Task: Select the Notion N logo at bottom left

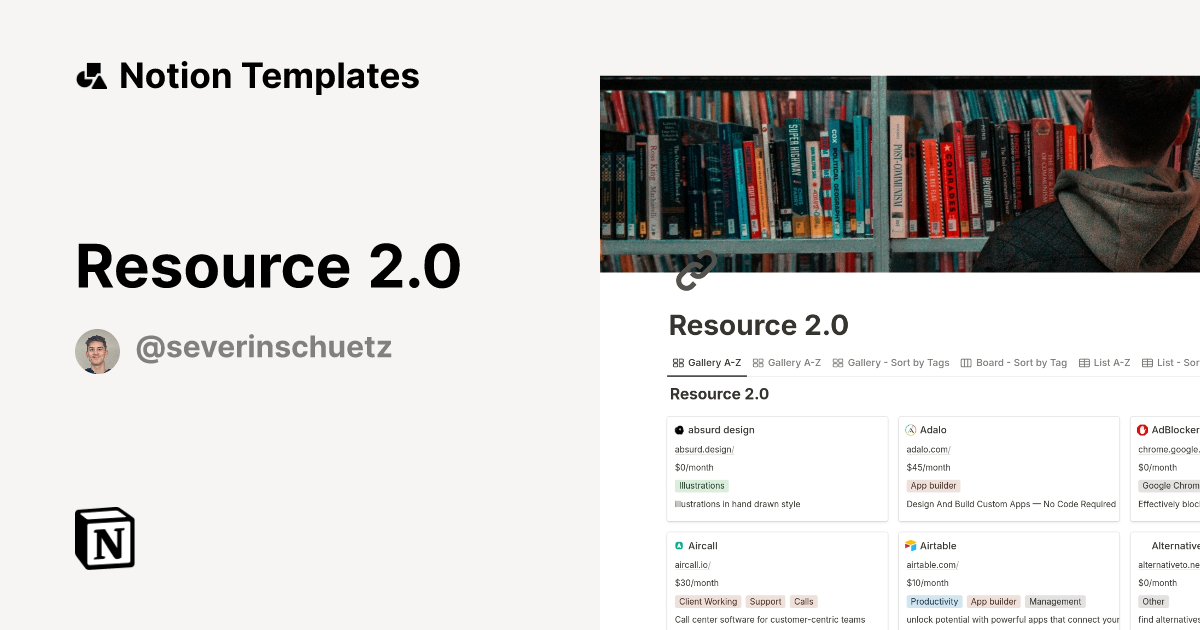Action: click(x=104, y=539)
